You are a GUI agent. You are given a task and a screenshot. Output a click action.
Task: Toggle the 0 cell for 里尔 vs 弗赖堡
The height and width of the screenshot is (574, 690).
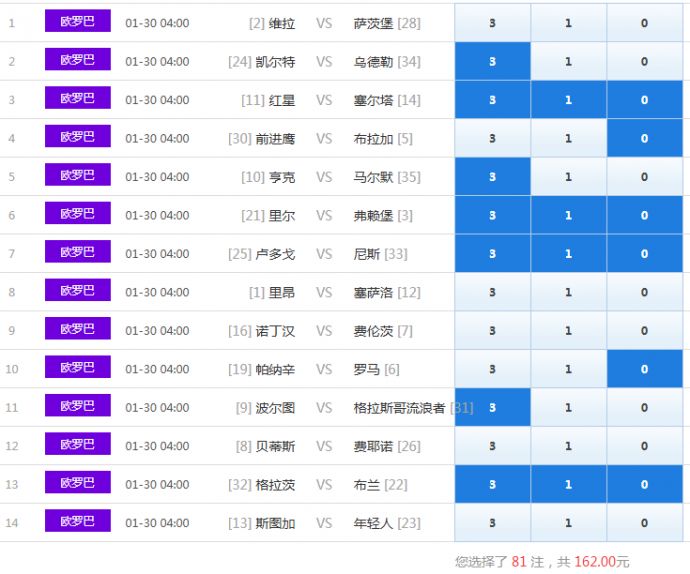(x=645, y=216)
